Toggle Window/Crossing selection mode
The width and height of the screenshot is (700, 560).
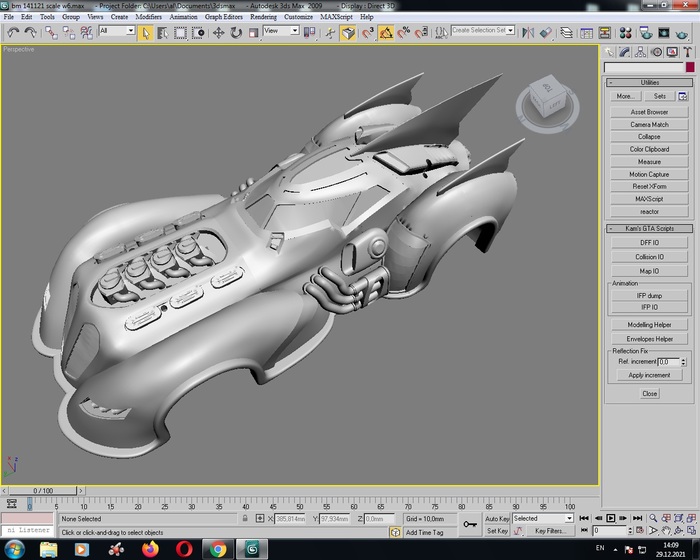click(x=198, y=33)
